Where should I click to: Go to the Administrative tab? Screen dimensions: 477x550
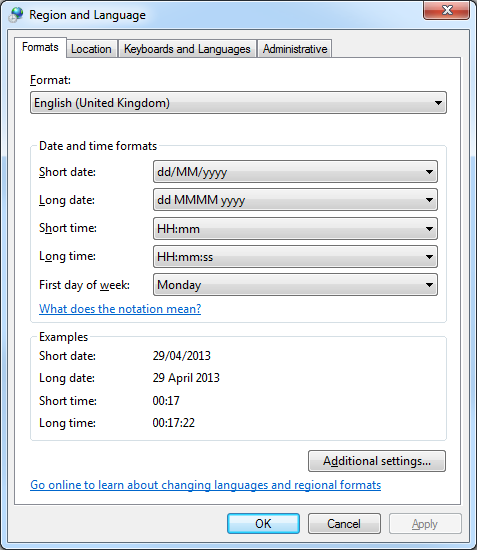295,49
